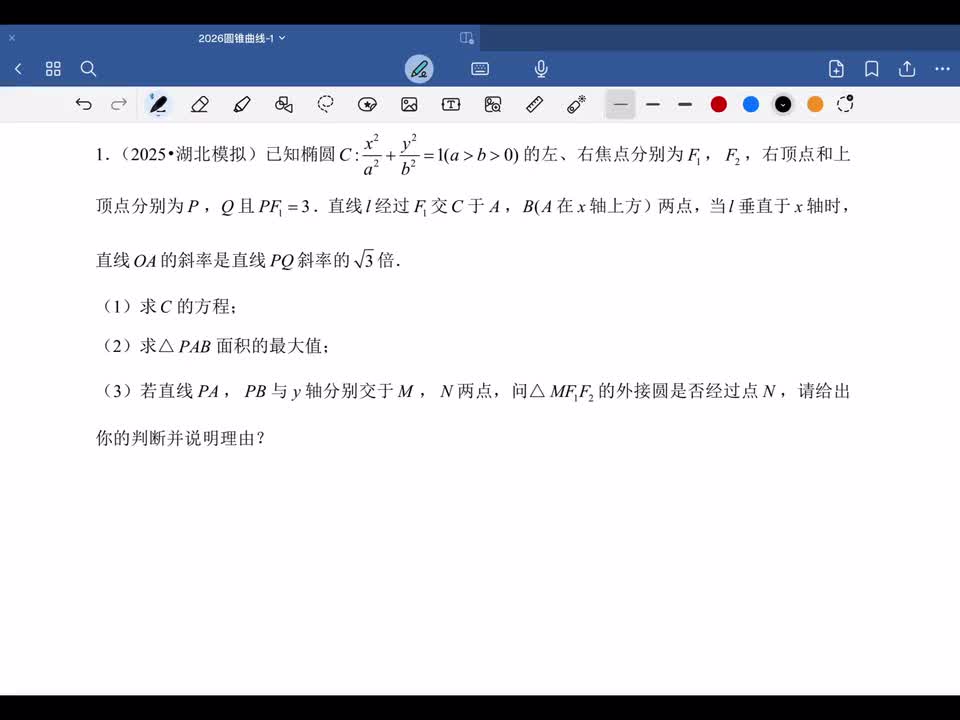Insert an image from photos
This screenshot has height=720, width=960.
pos(409,105)
